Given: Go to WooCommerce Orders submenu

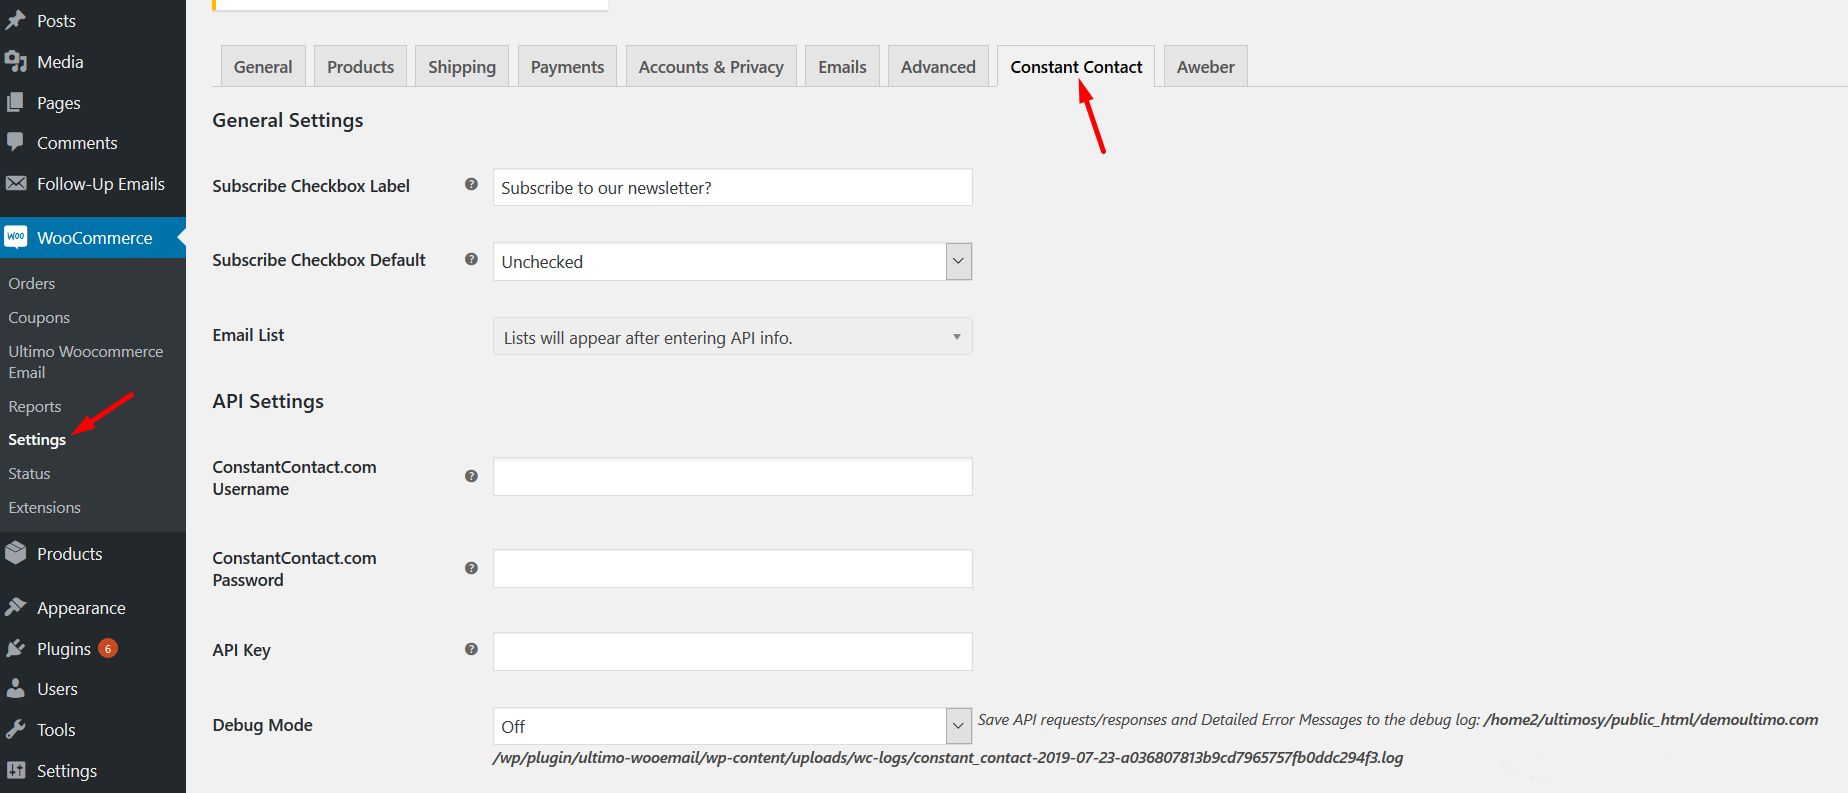Looking at the screenshot, I should click(32, 284).
